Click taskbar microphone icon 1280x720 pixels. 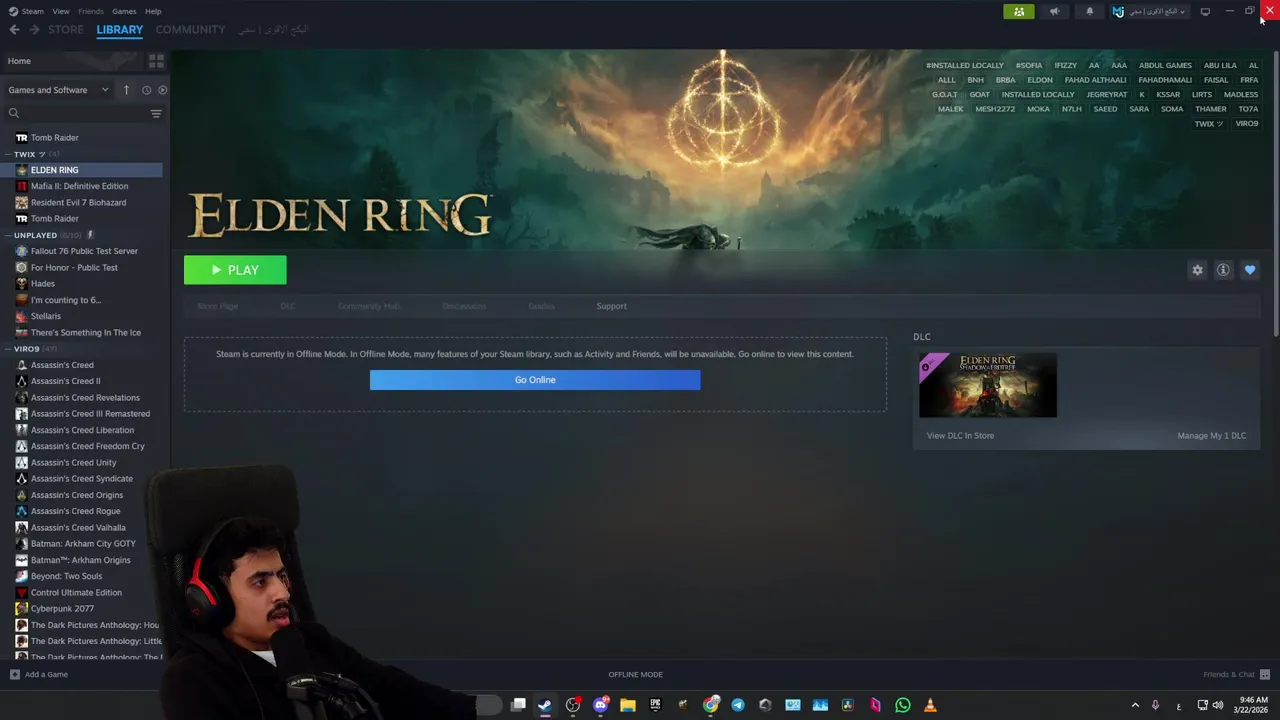click(x=1155, y=705)
